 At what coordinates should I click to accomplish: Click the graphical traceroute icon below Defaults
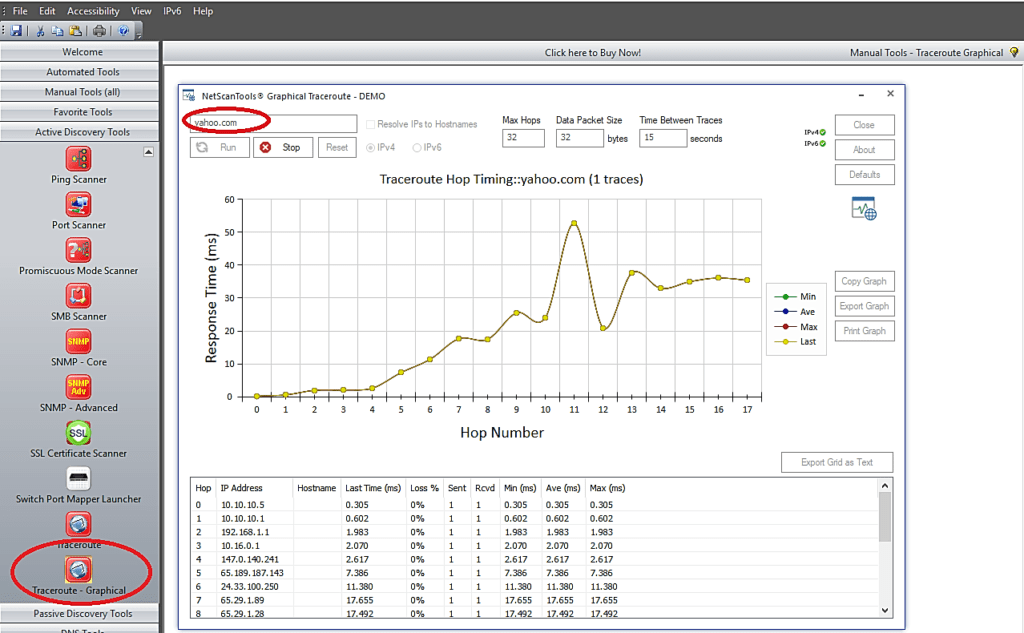click(862, 207)
